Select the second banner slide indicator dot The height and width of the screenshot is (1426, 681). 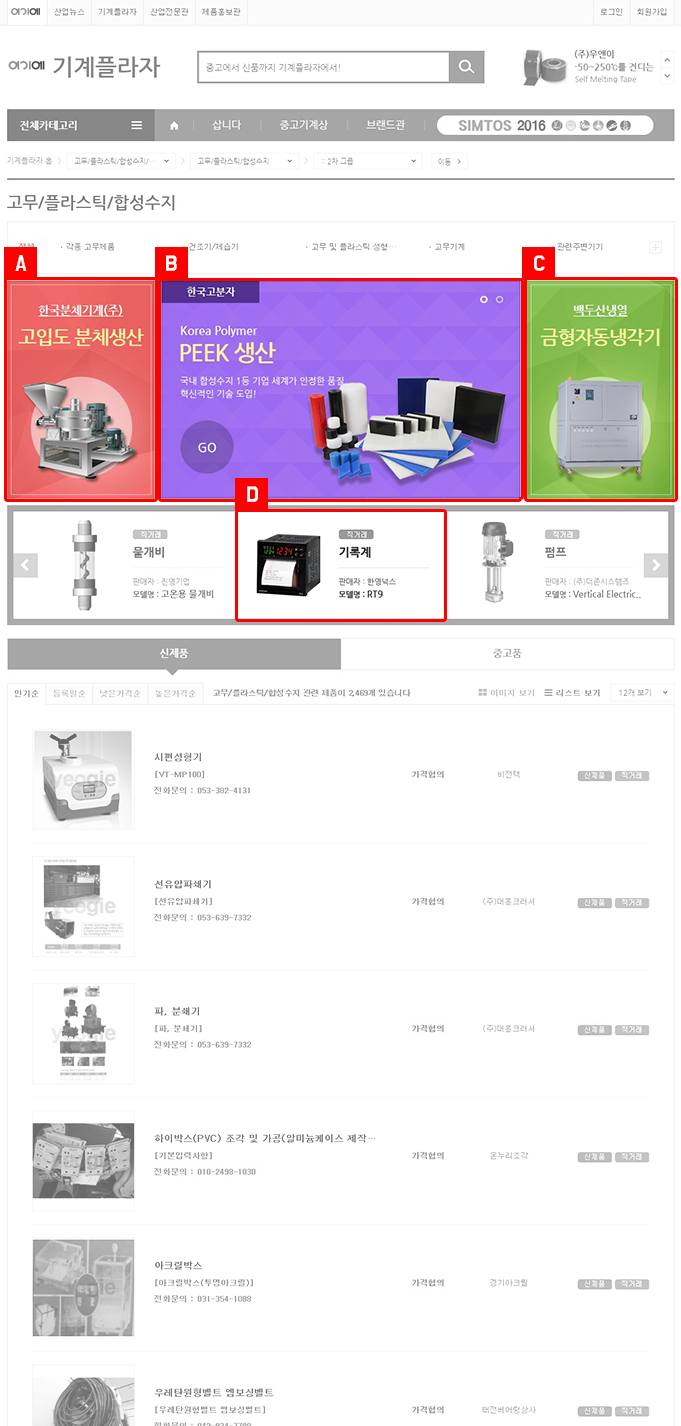click(500, 299)
